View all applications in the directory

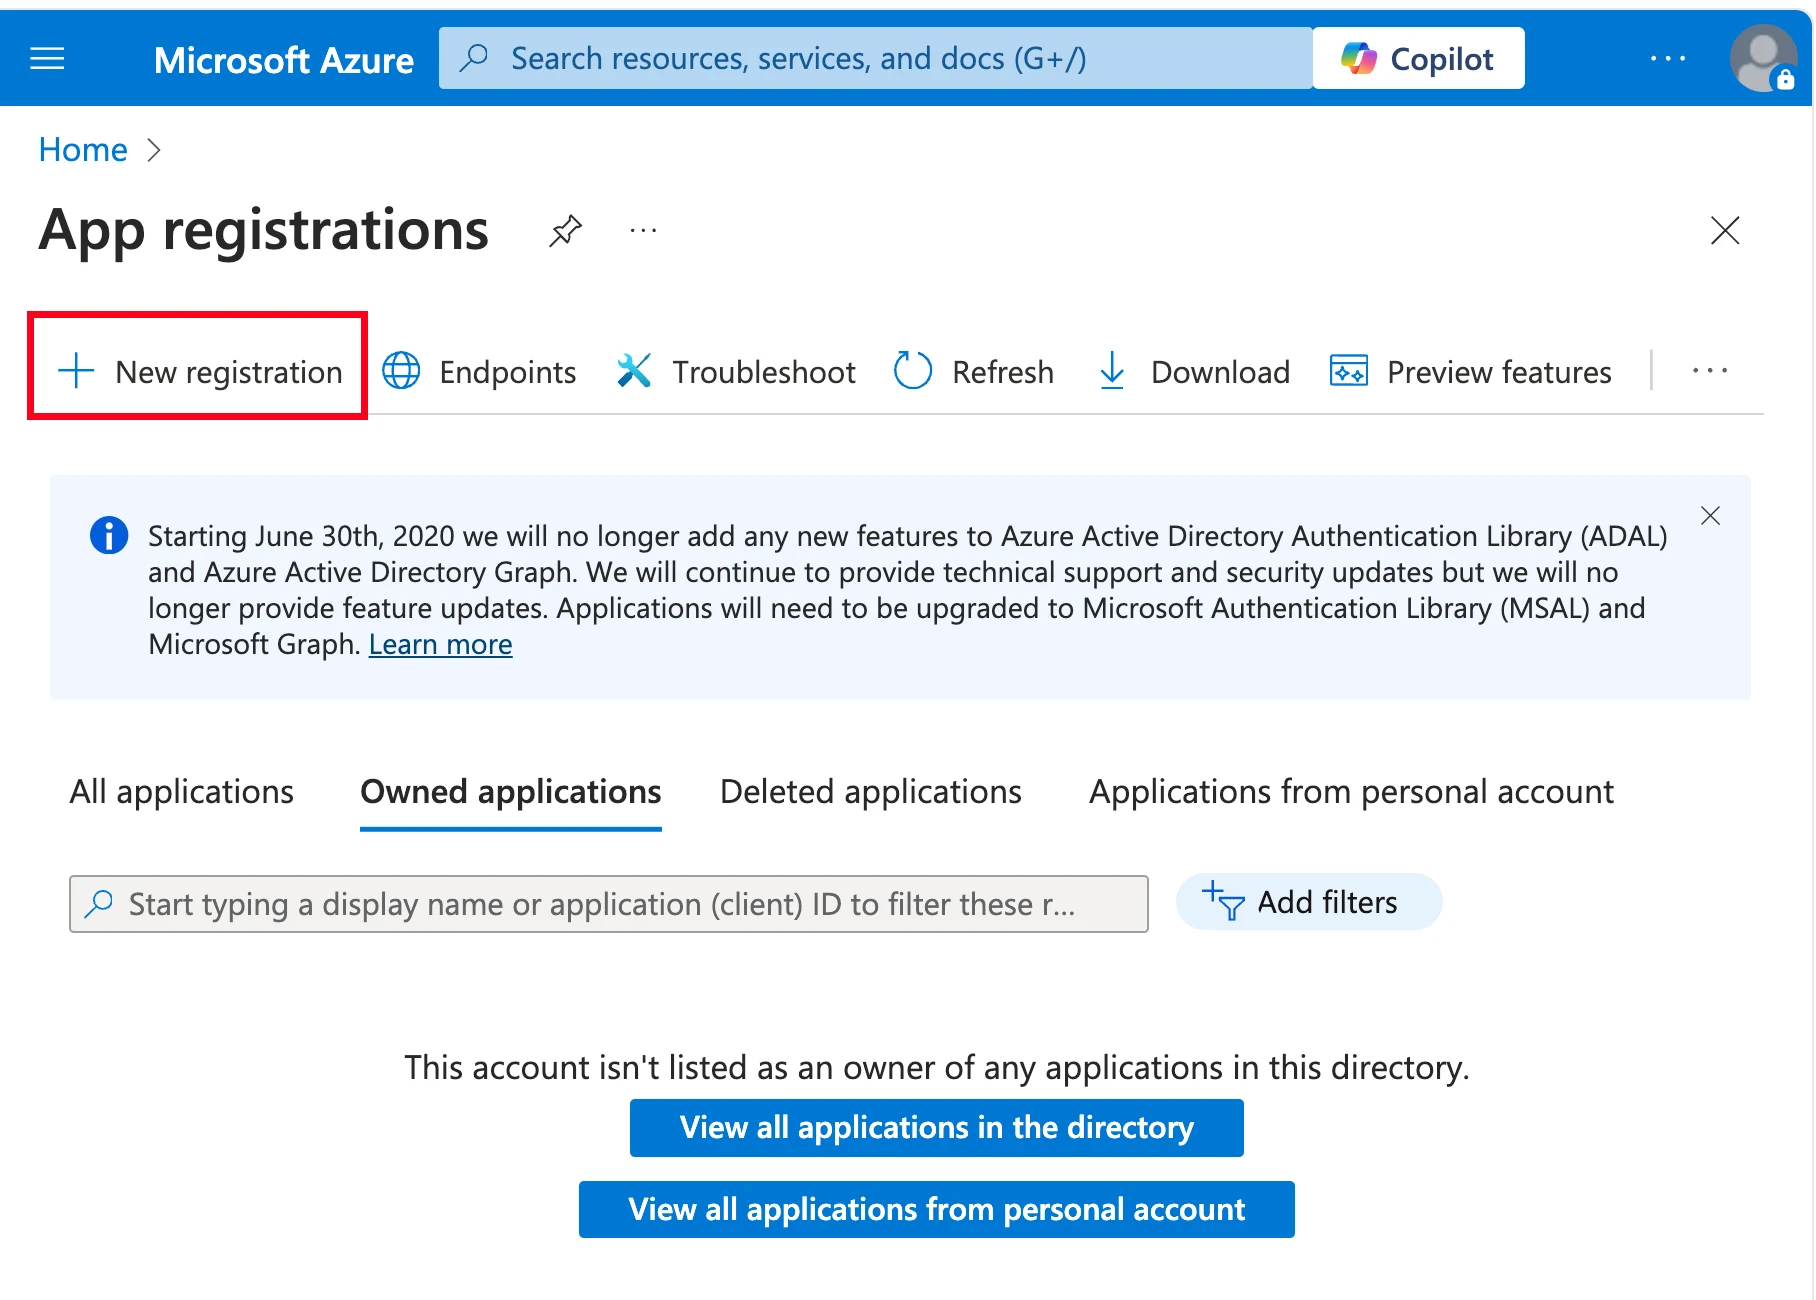(x=936, y=1128)
